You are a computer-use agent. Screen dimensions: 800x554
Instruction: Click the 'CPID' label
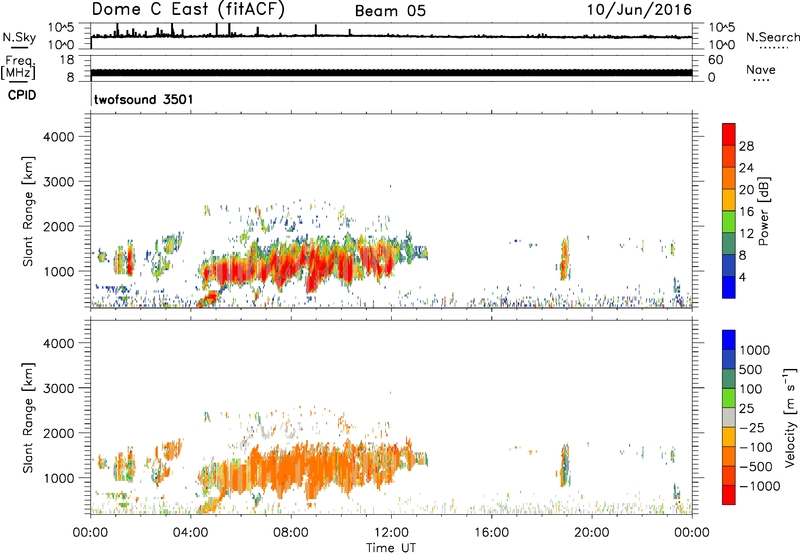21,95
